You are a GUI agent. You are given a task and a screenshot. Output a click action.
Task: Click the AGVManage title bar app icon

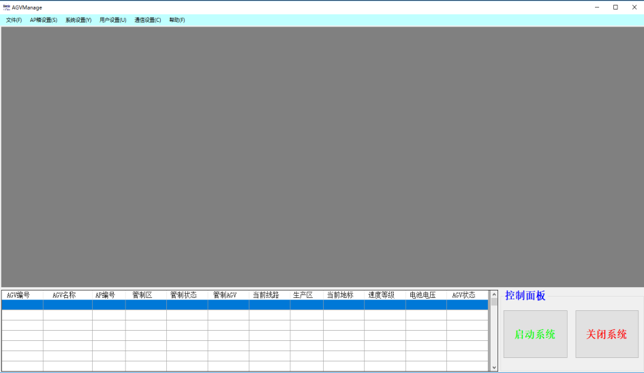[6, 7]
